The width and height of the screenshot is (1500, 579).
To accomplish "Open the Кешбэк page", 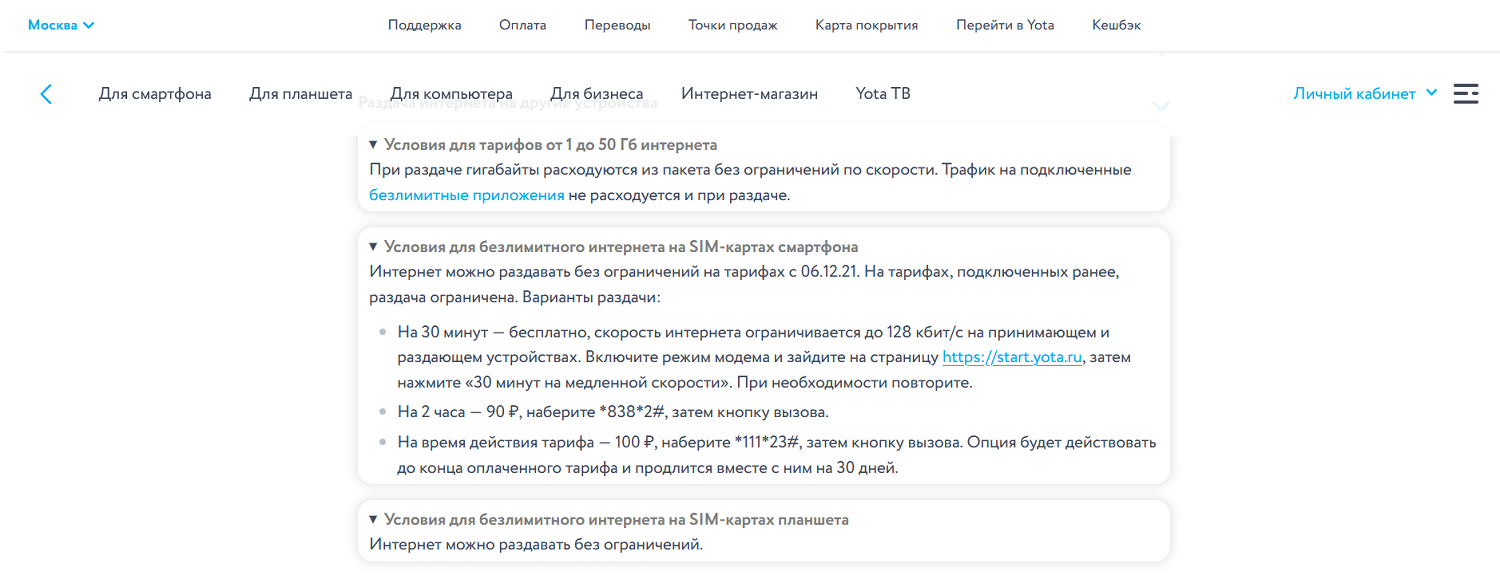I will [1116, 25].
